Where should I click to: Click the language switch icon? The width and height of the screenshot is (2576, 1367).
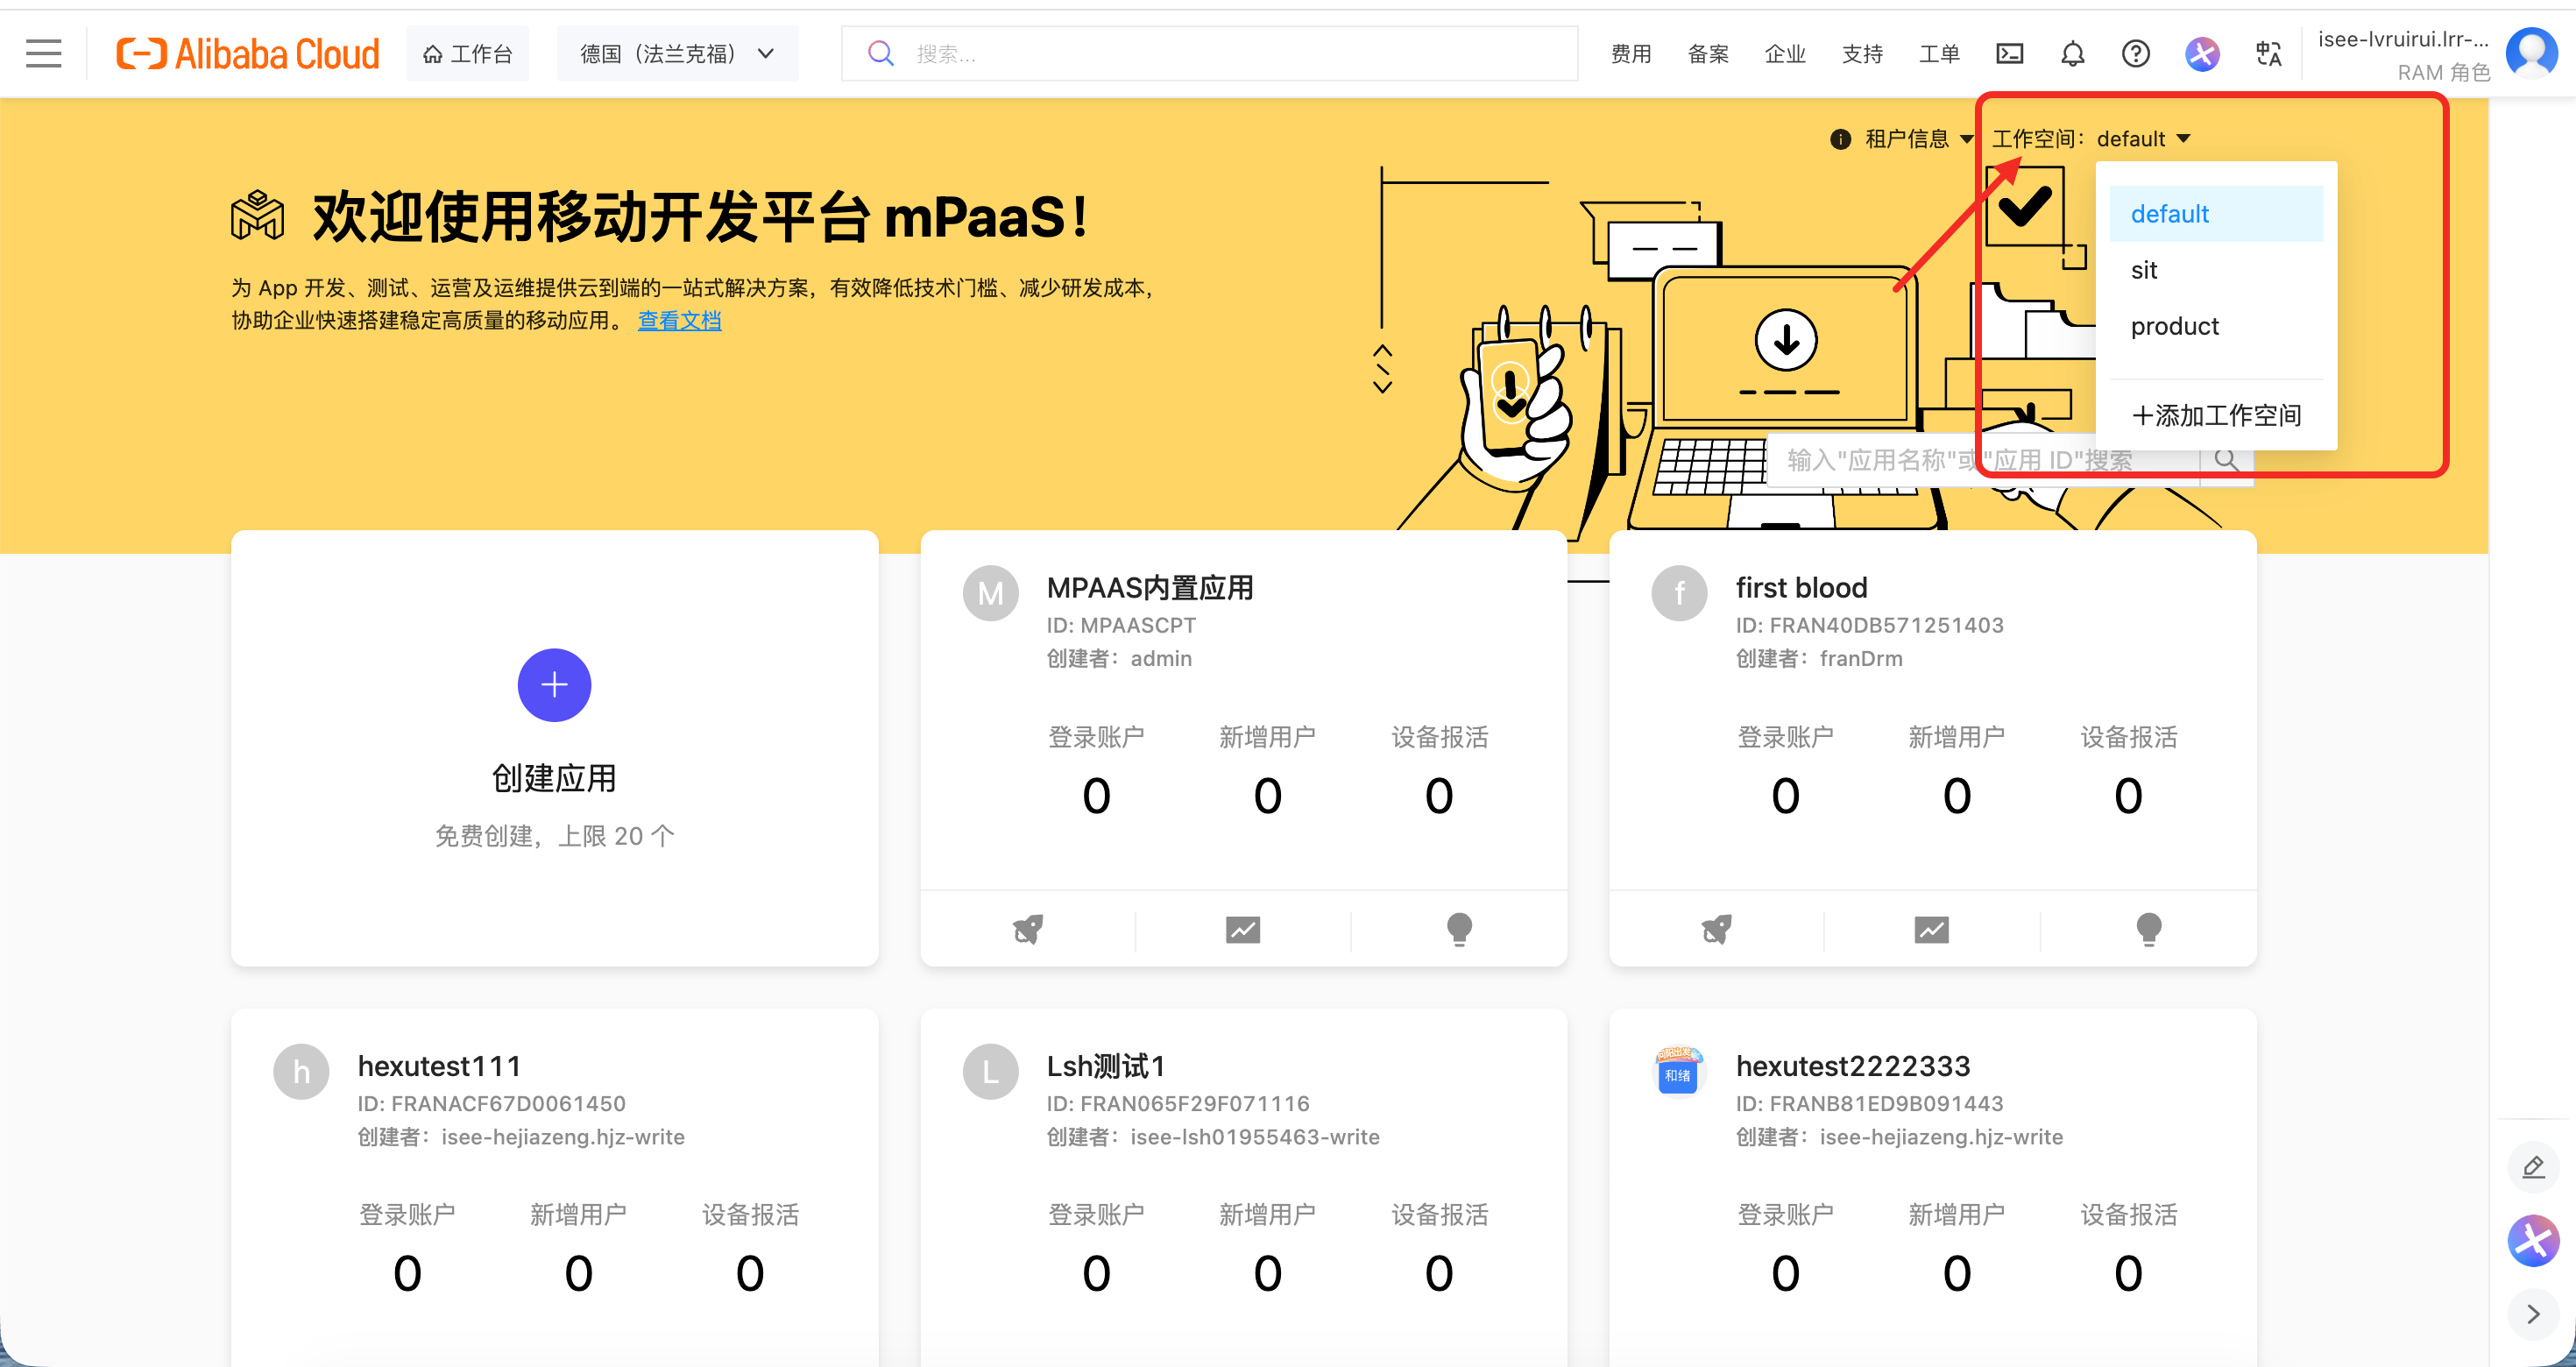pyautogui.click(x=2268, y=53)
